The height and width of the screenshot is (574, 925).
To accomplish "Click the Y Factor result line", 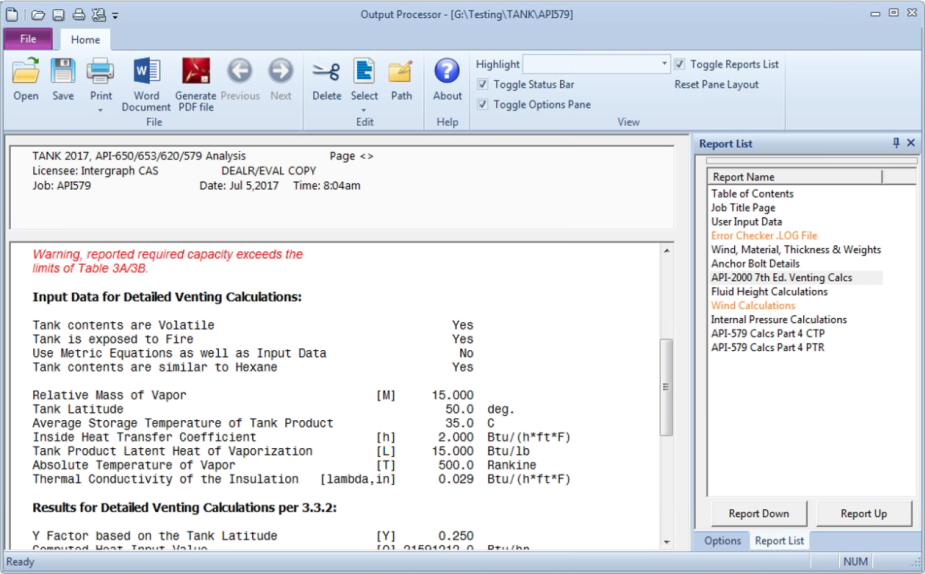I will click(253, 536).
